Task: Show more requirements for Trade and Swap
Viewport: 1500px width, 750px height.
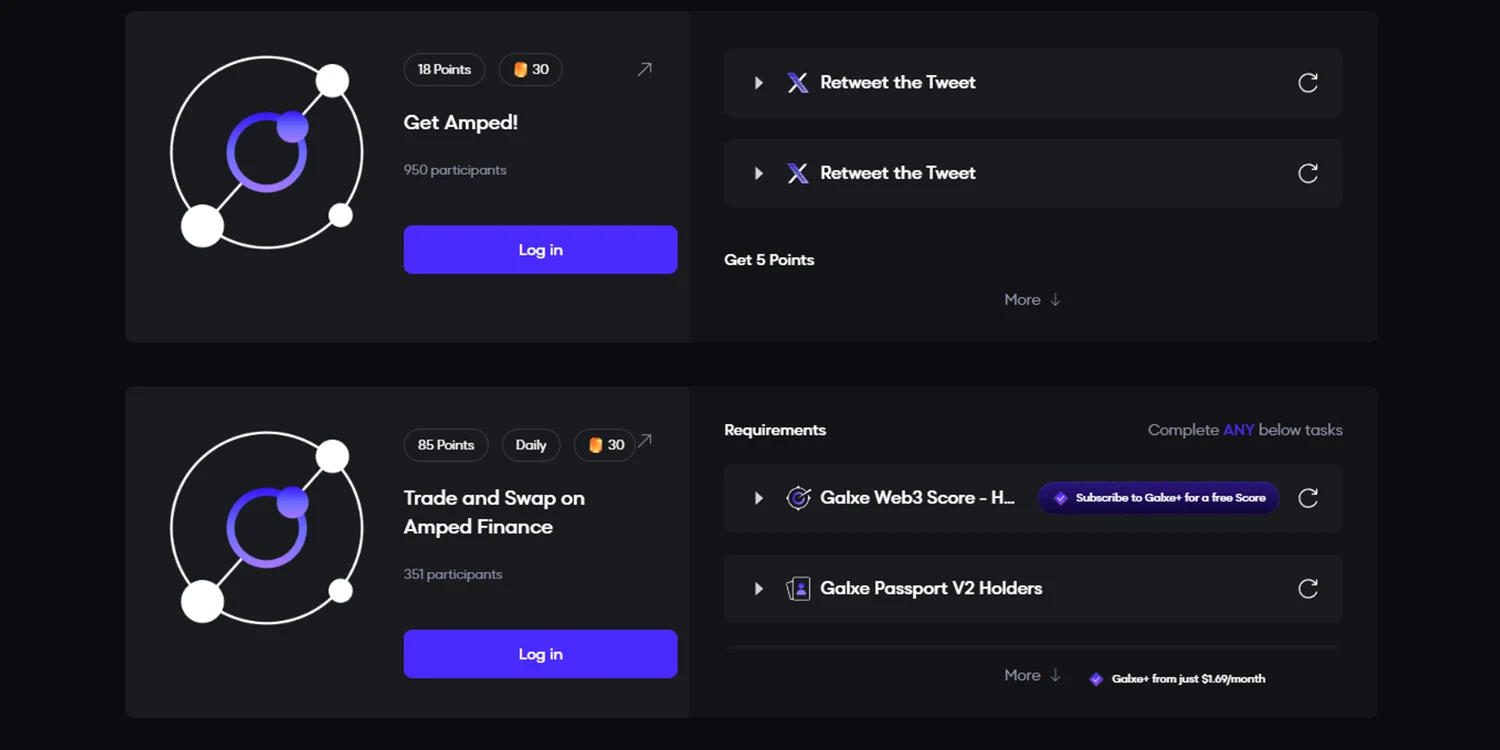Action: point(1032,676)
